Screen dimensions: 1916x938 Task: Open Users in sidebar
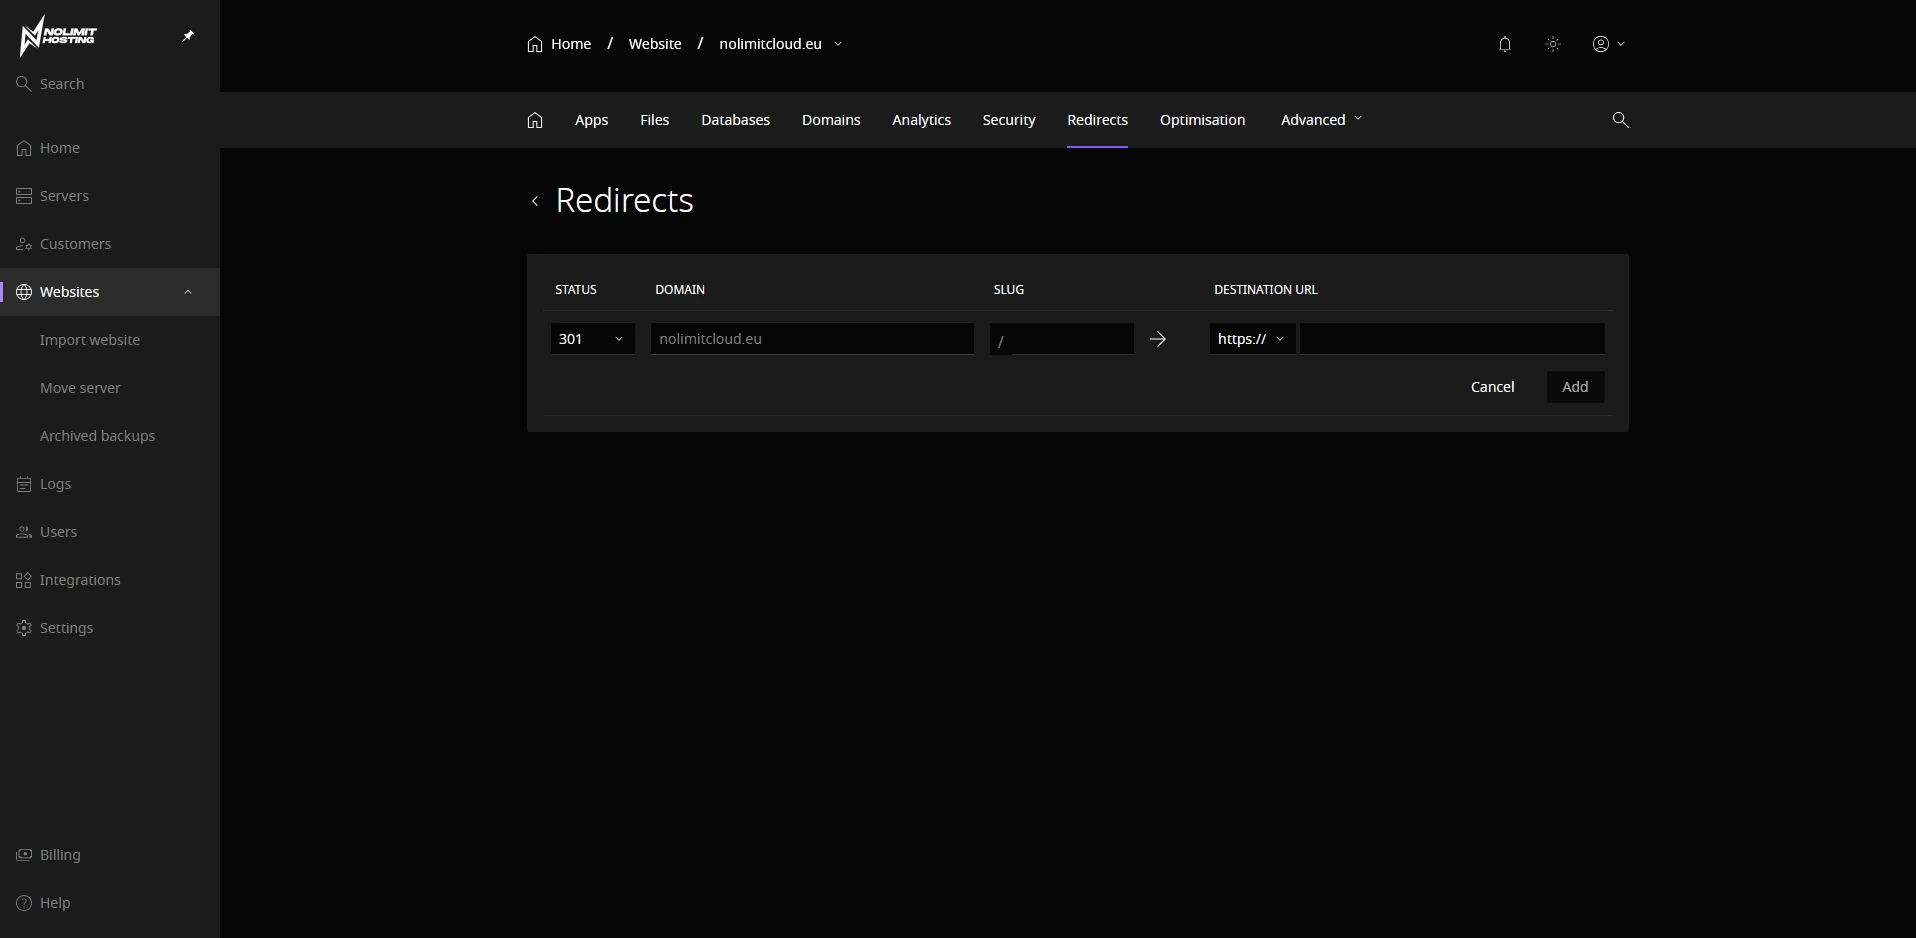(110, 532)
